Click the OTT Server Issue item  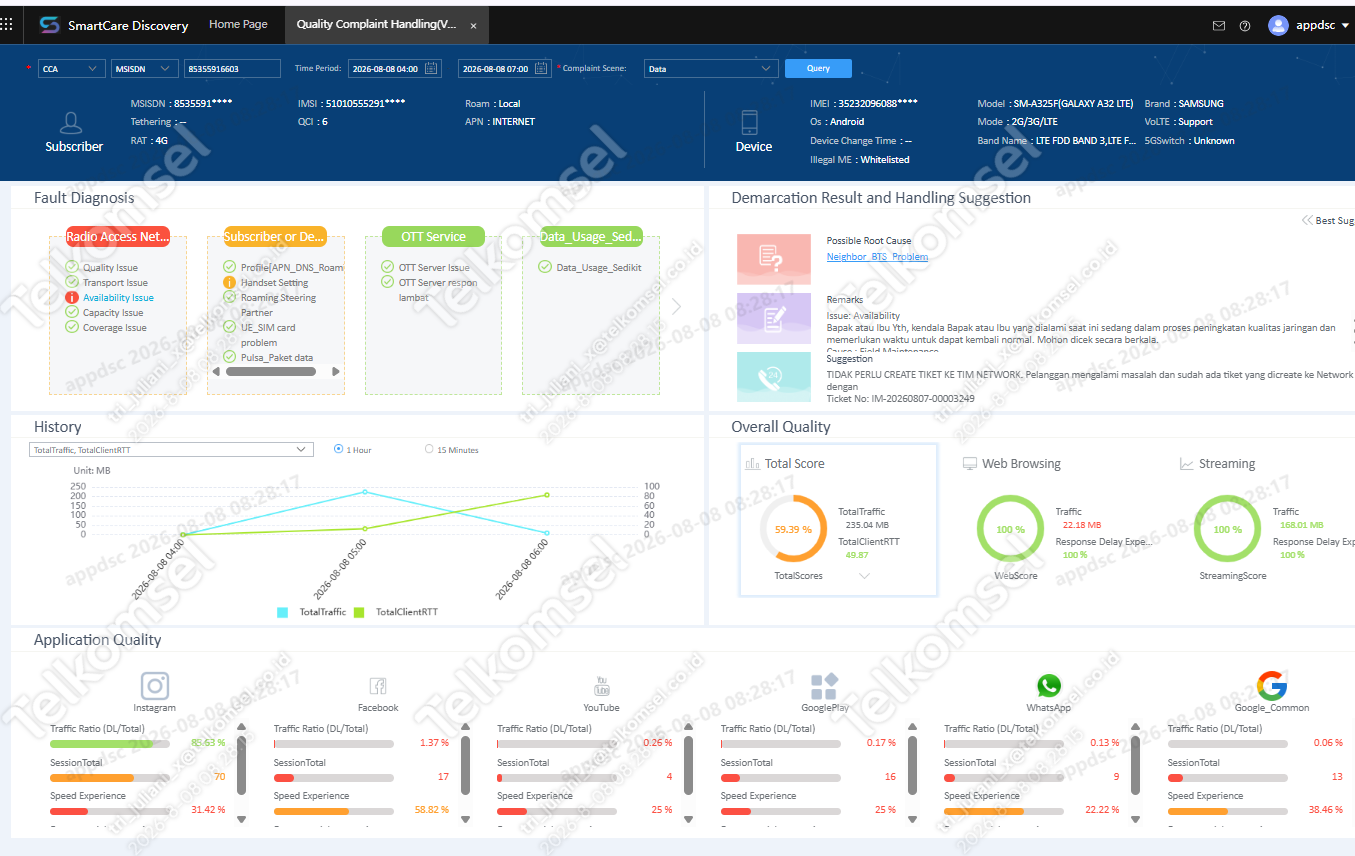coord(434,268)
